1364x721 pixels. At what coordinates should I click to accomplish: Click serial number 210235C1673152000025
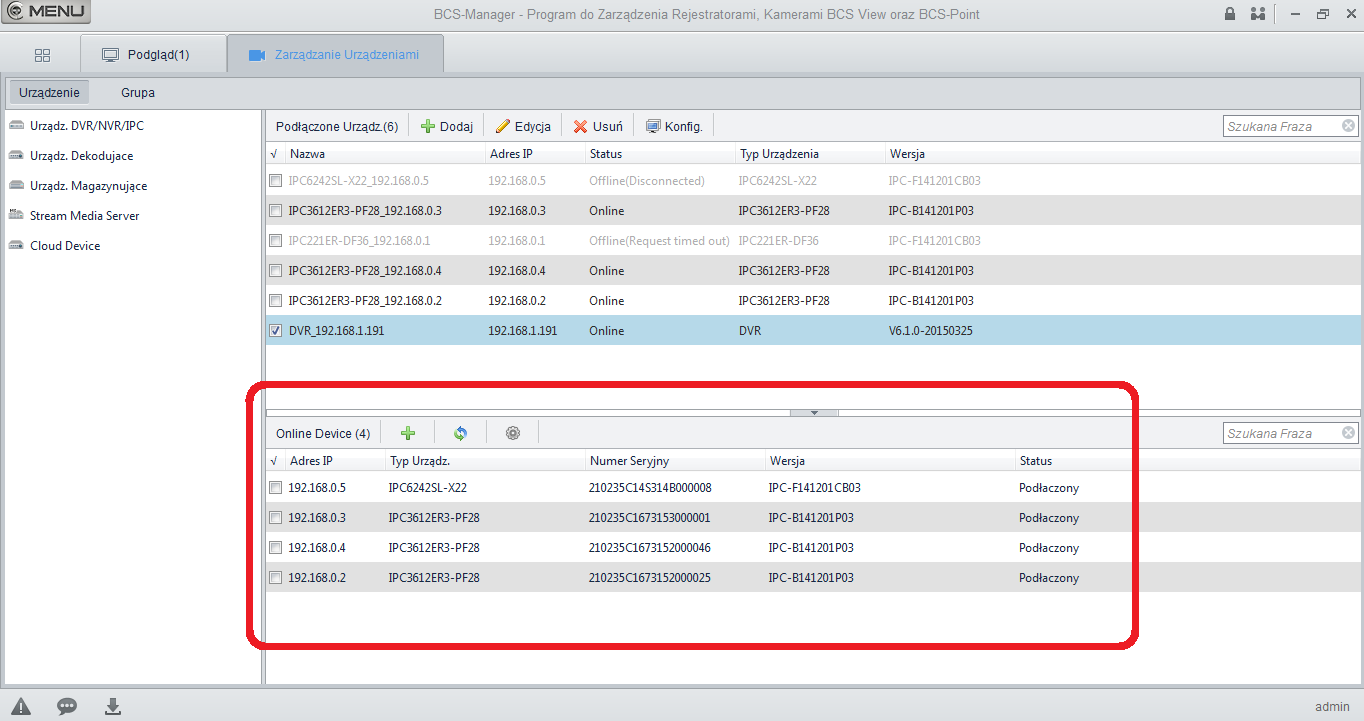point(650,578)
